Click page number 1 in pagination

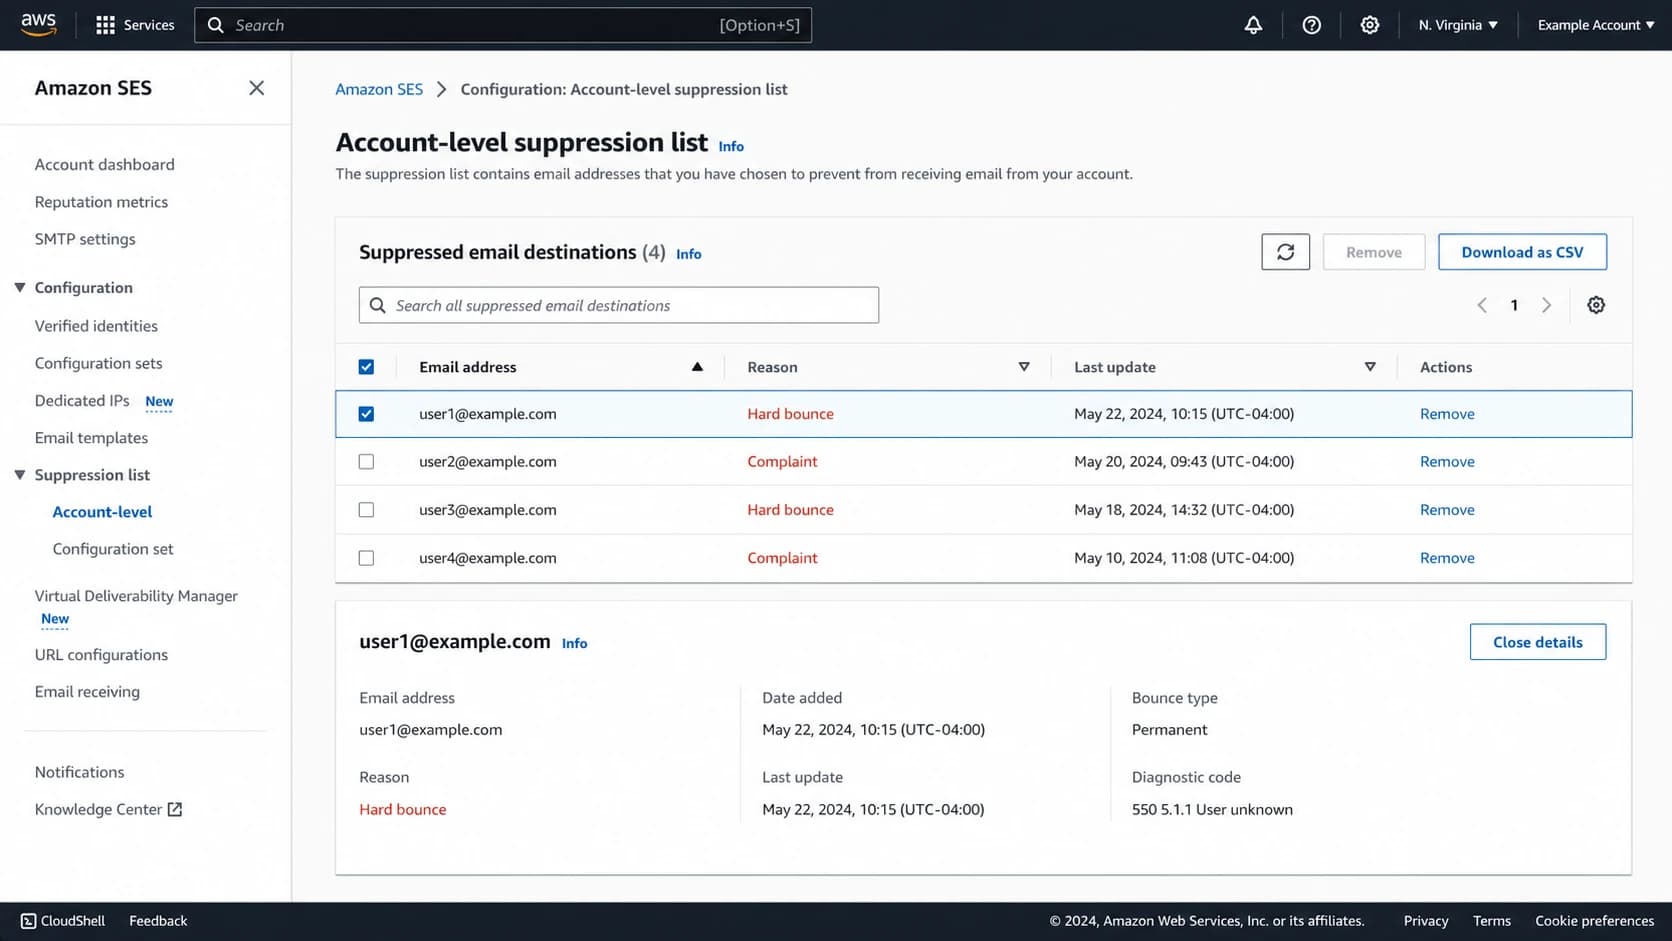click(x=1514, y=305)
